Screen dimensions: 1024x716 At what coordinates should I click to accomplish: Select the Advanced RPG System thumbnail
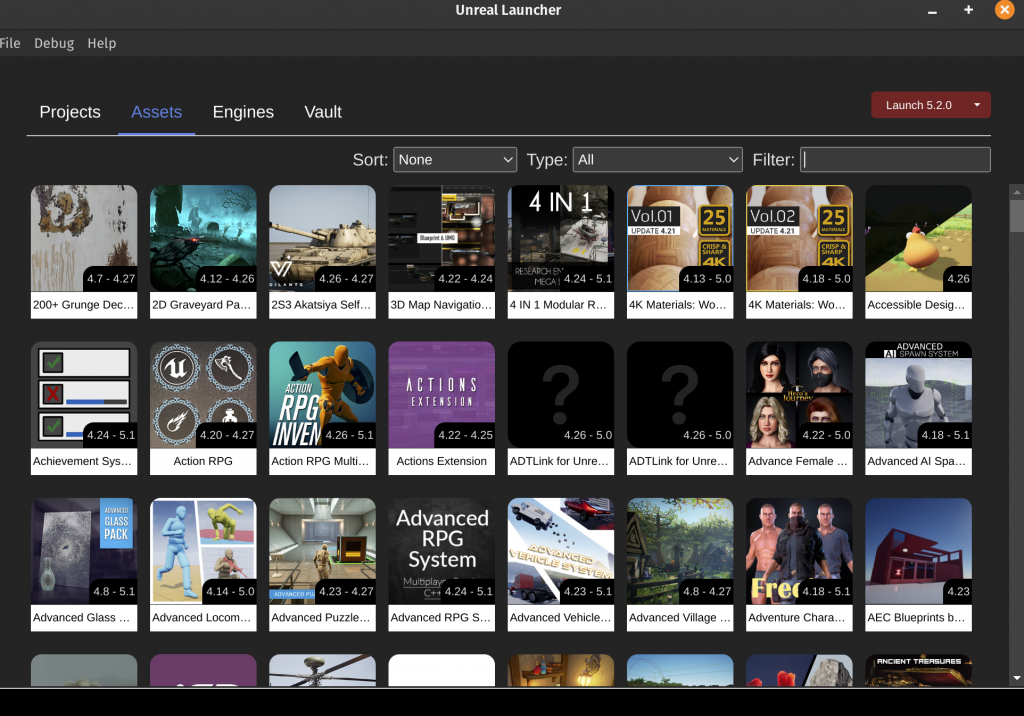441,551
